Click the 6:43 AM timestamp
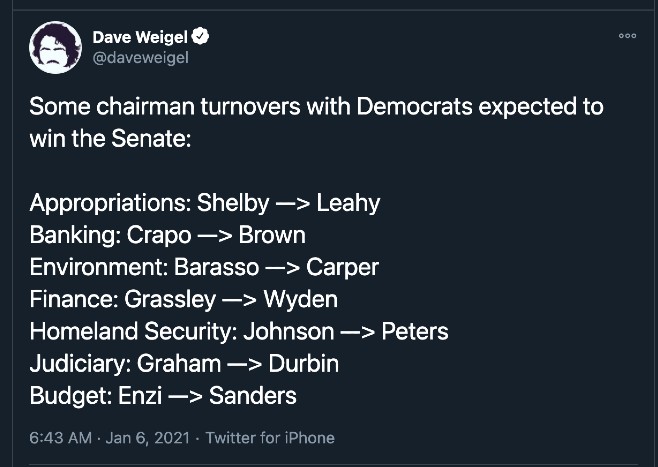This screenshot has height=467, width=658. pyautogui.click(x=60, y=438)
